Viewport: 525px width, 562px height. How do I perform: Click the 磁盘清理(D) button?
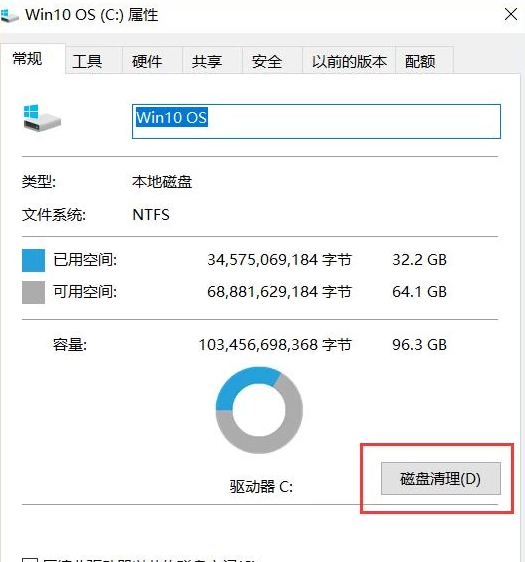(441, 478)
